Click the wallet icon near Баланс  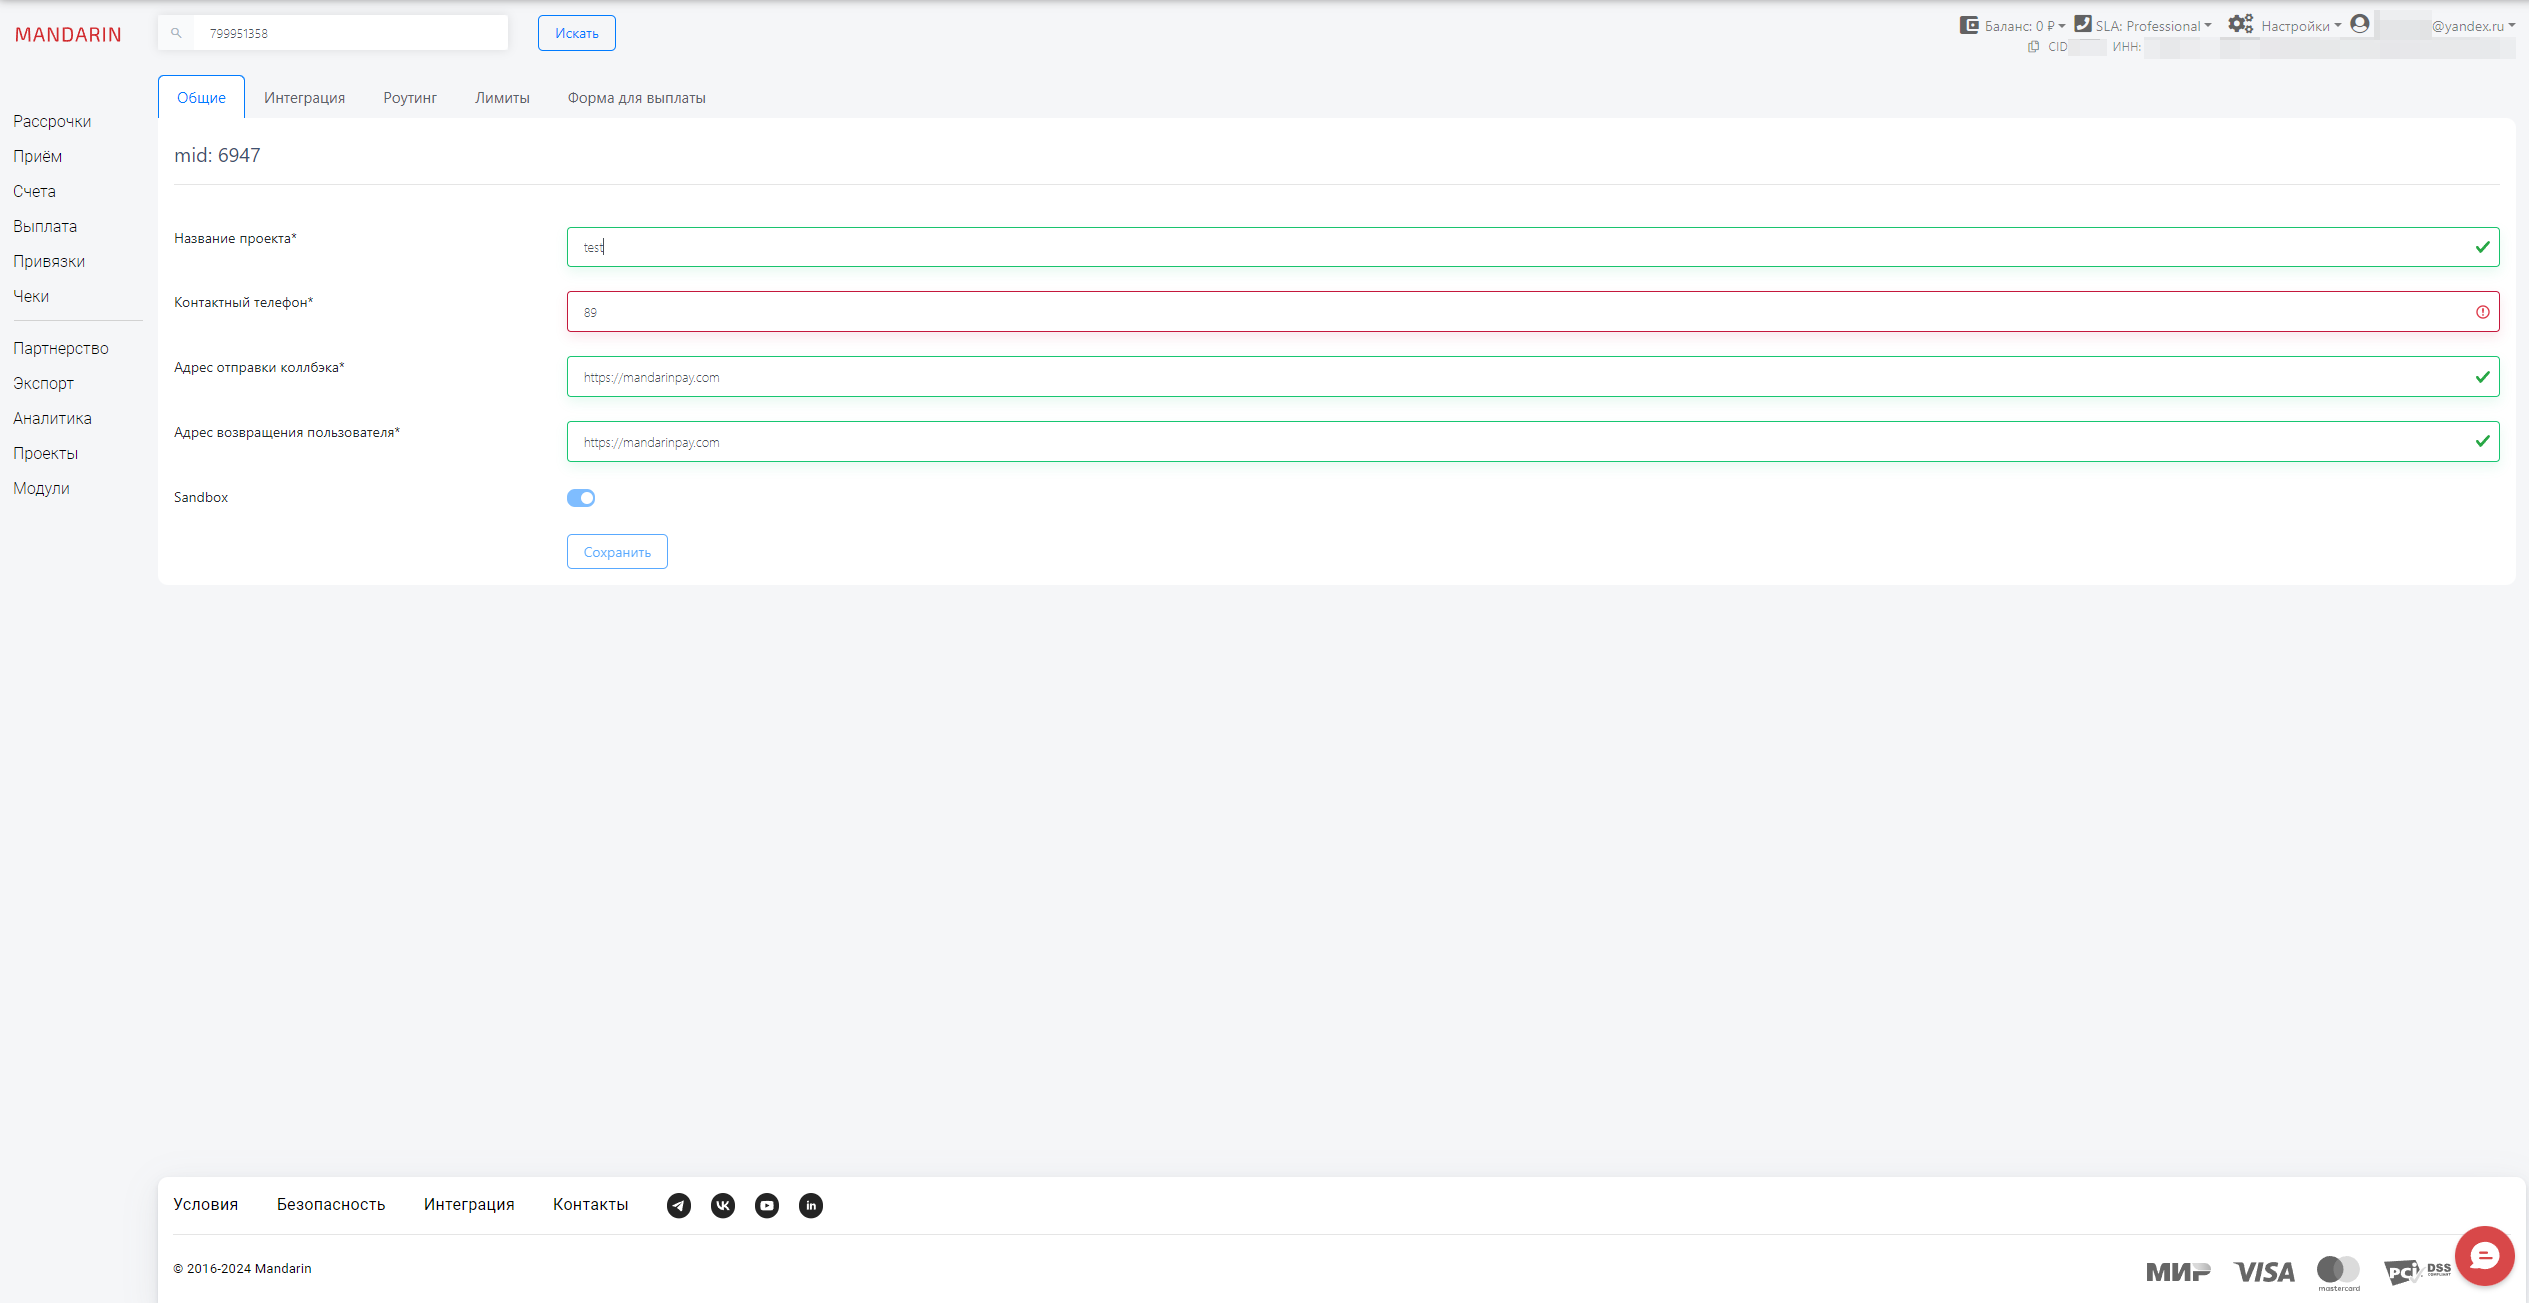point(1968,24)
